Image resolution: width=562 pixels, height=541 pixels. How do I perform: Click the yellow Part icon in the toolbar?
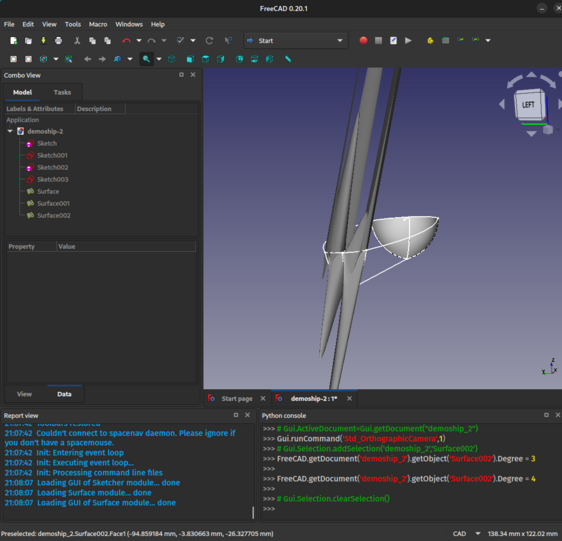430,41
